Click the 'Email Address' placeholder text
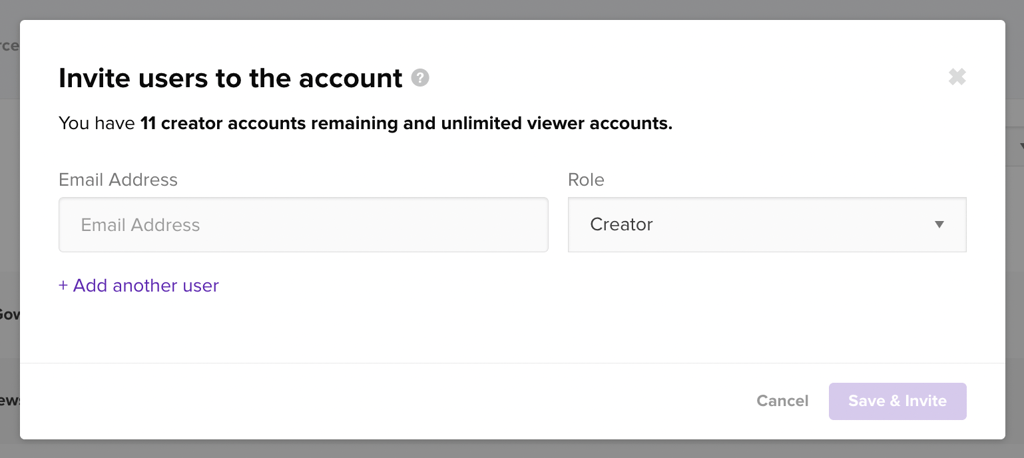 pyautogui.click(x=140, y=225)
